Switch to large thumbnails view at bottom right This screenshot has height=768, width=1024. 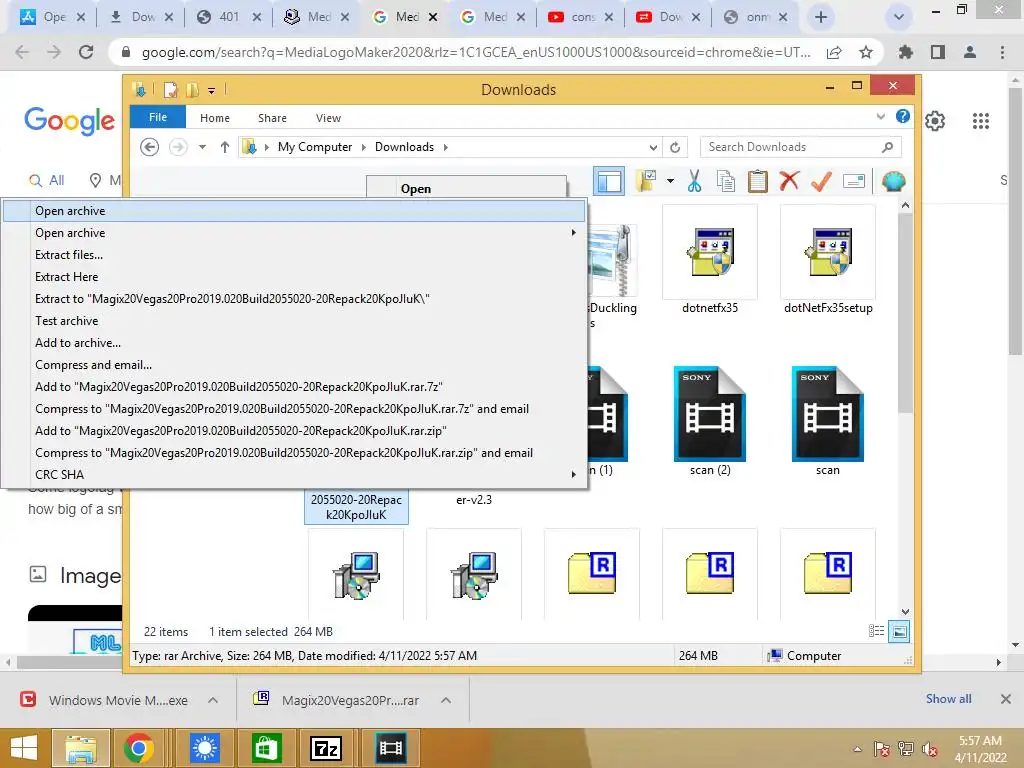click(899, 631)
